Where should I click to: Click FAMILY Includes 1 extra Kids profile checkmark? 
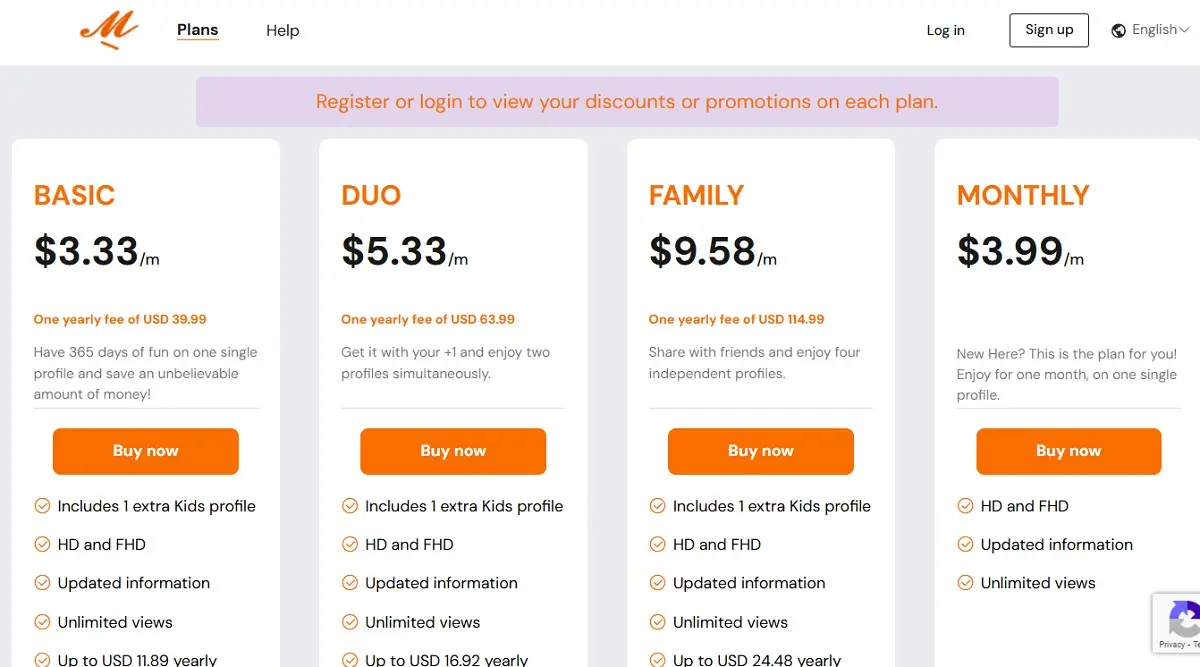click(x=657, y=506)
